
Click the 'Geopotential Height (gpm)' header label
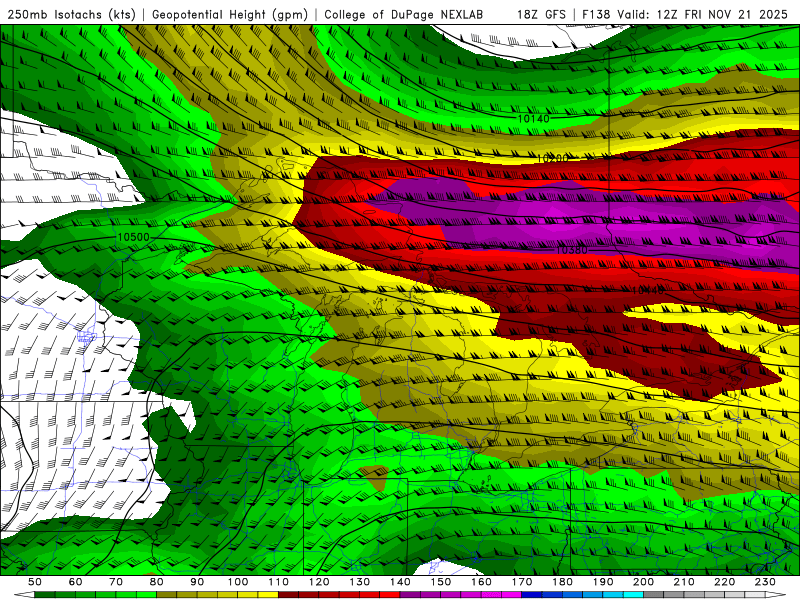[230, 15]
